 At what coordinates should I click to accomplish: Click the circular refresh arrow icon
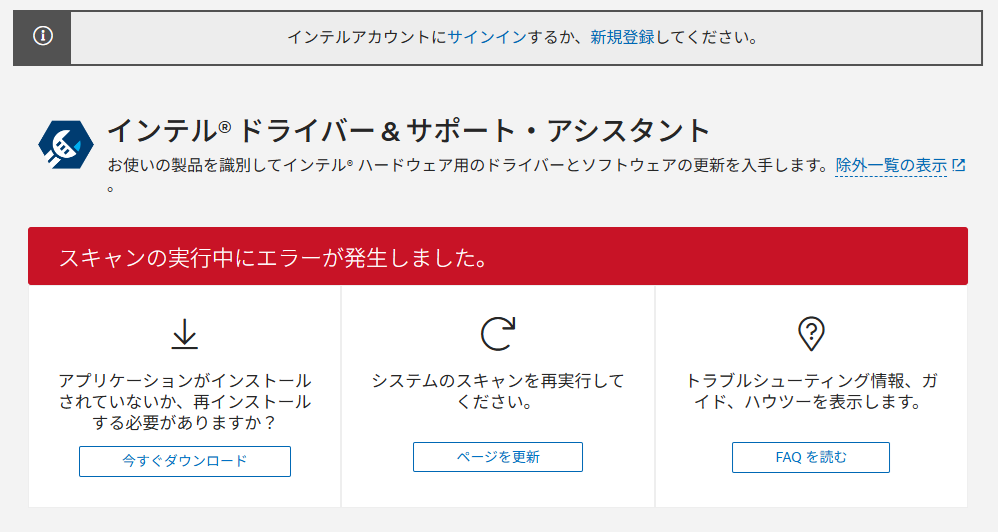pyautogui.click(x=497, y=334)
